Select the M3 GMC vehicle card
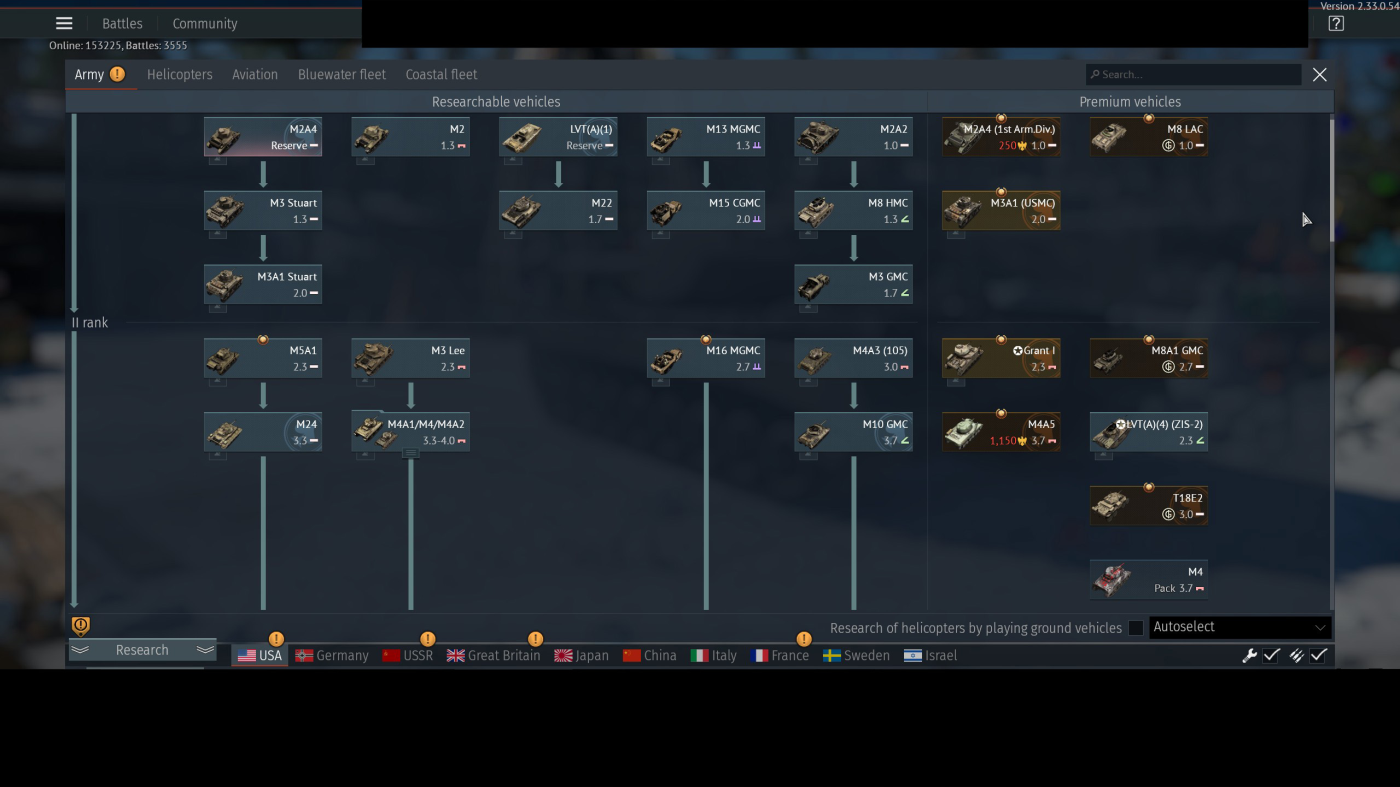 tap(853, 285)
